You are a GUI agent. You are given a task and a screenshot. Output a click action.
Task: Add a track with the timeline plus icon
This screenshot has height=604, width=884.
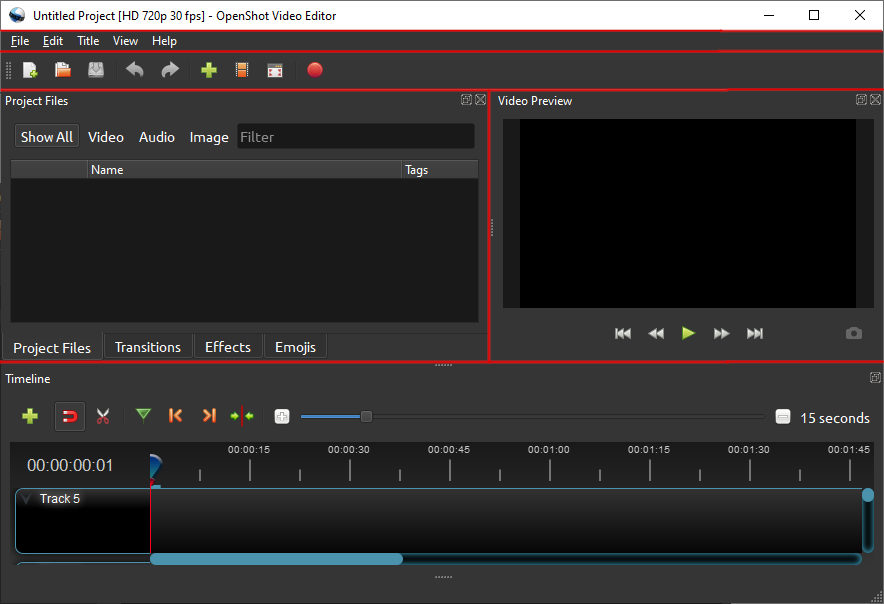click(x=30, y=416)
